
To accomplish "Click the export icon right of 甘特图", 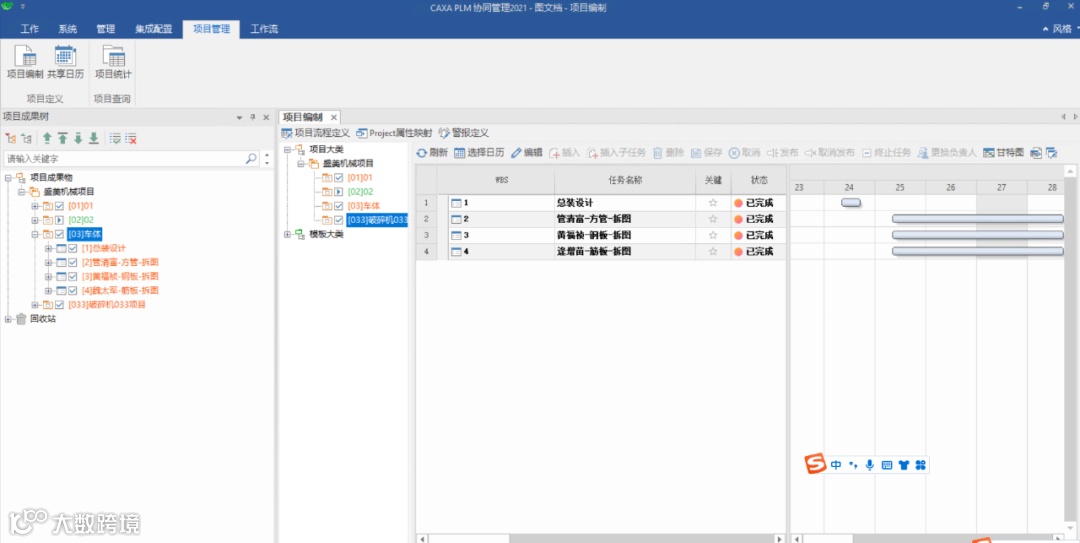I will pos(1036,152).
